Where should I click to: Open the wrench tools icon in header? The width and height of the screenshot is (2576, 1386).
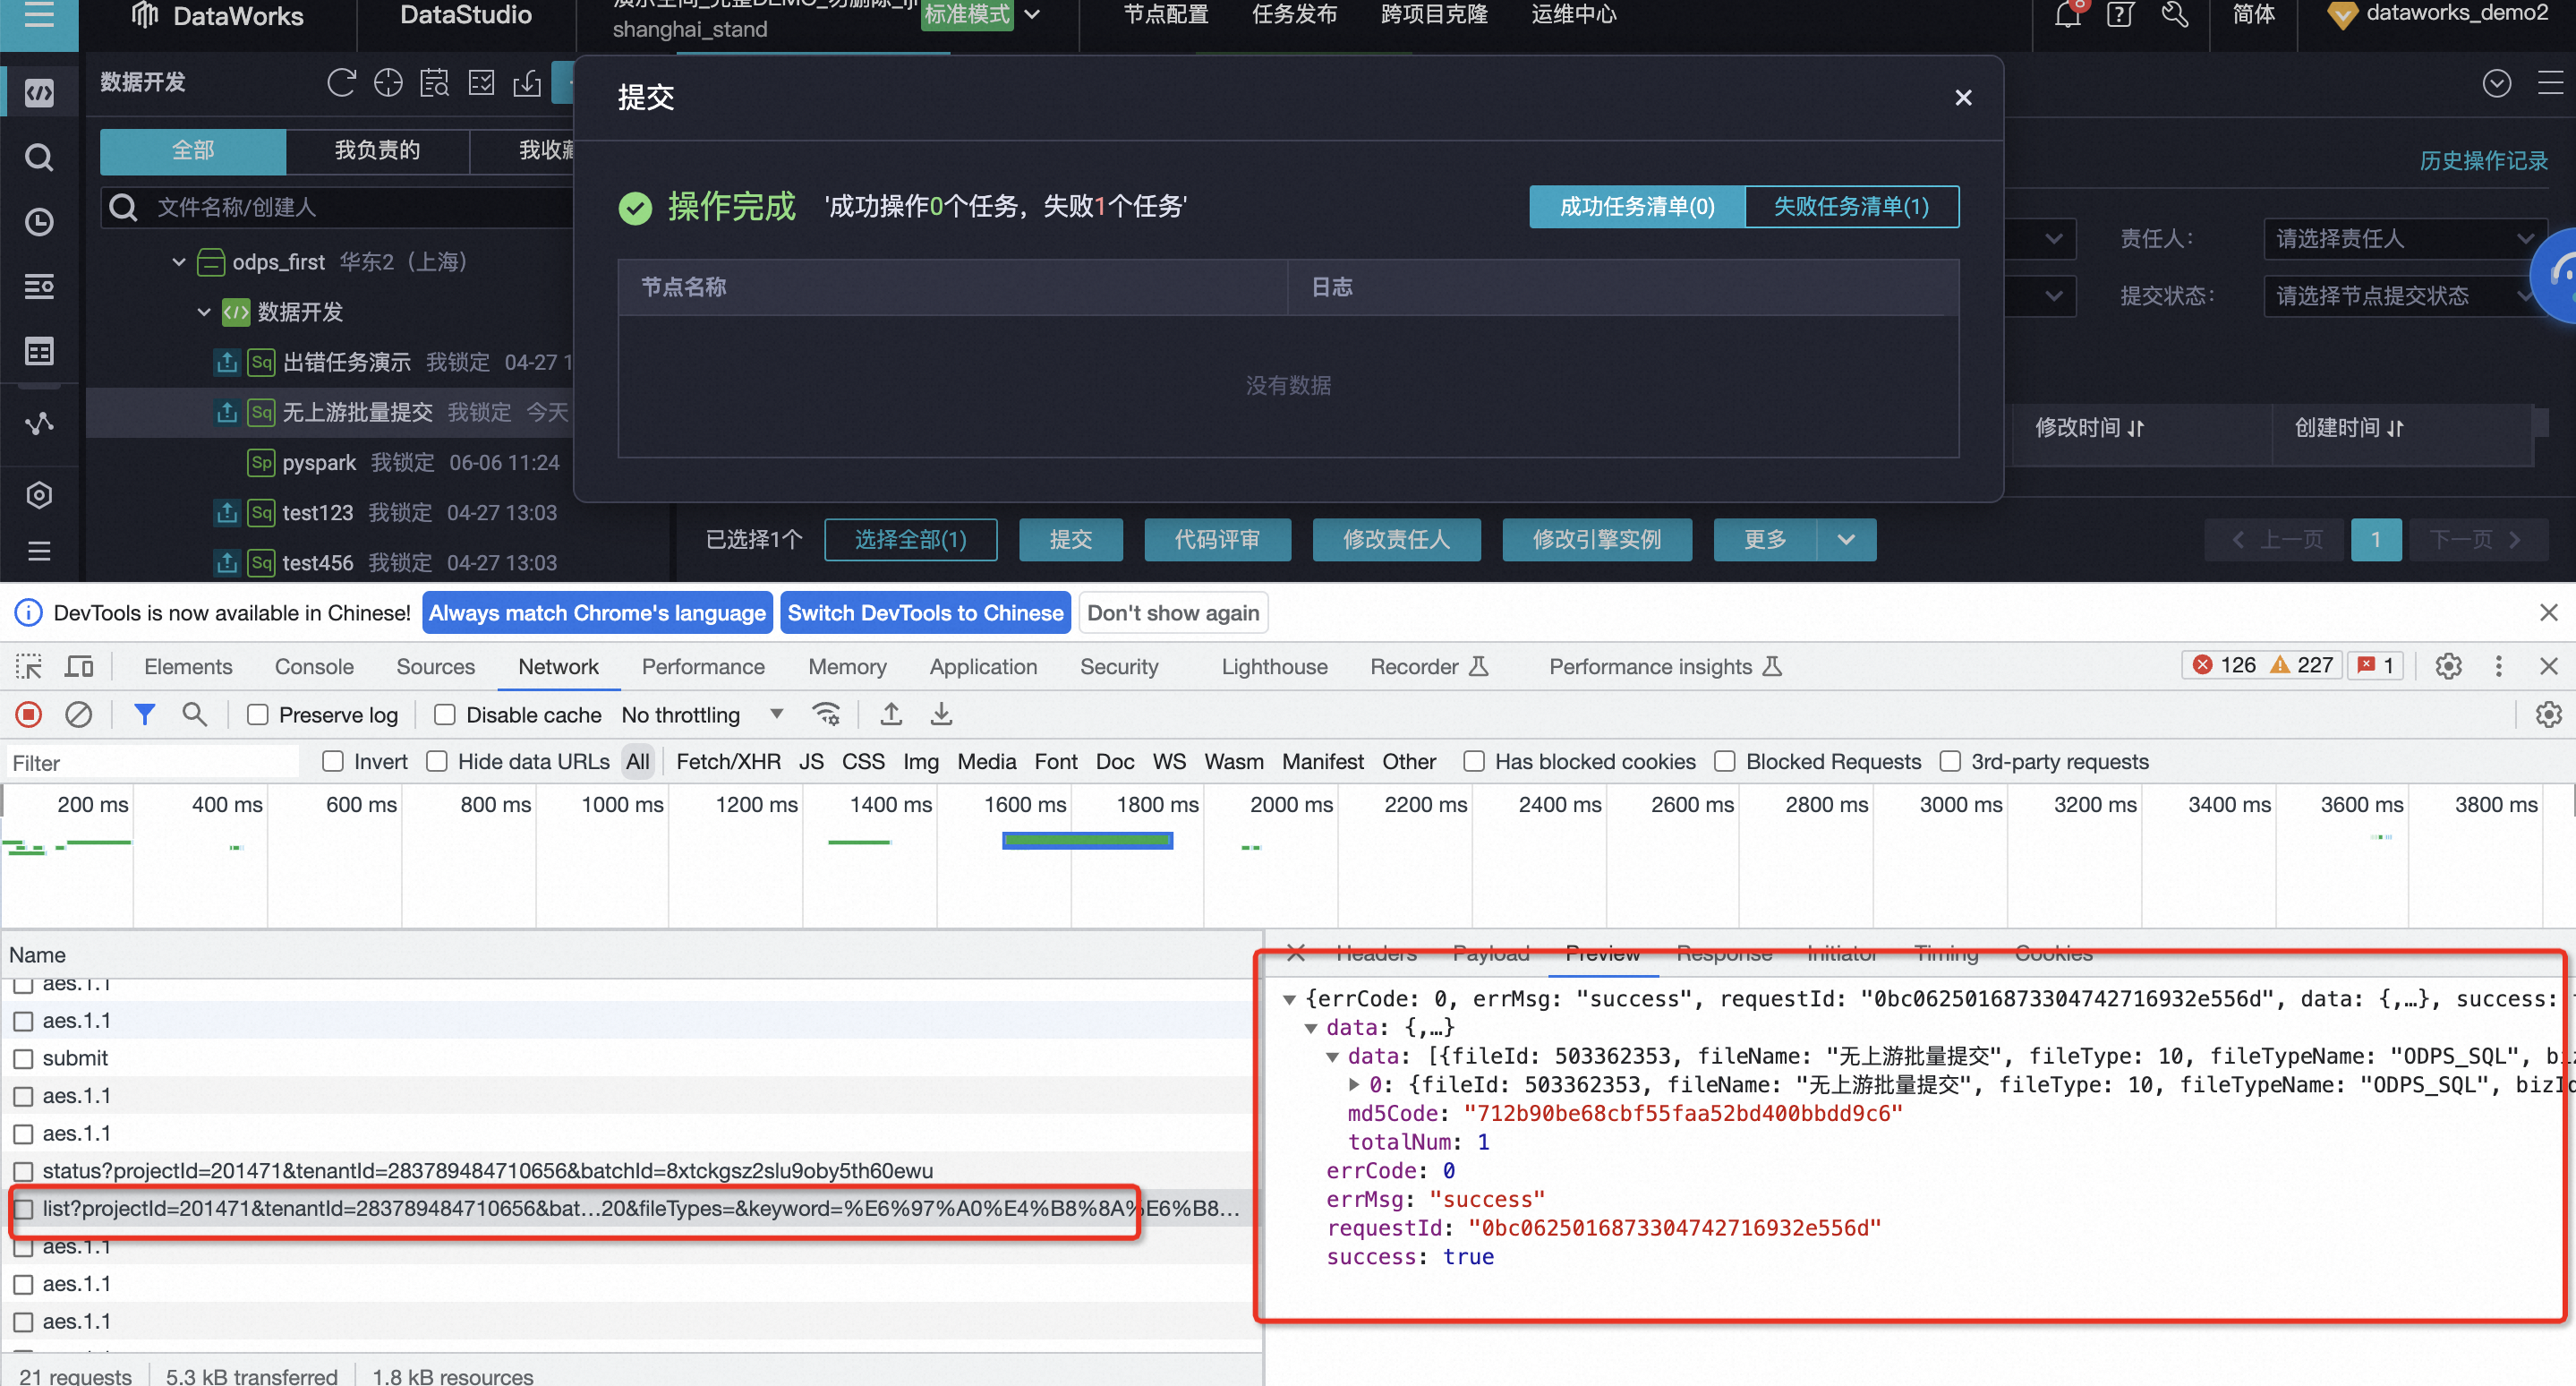point(2175,15)
